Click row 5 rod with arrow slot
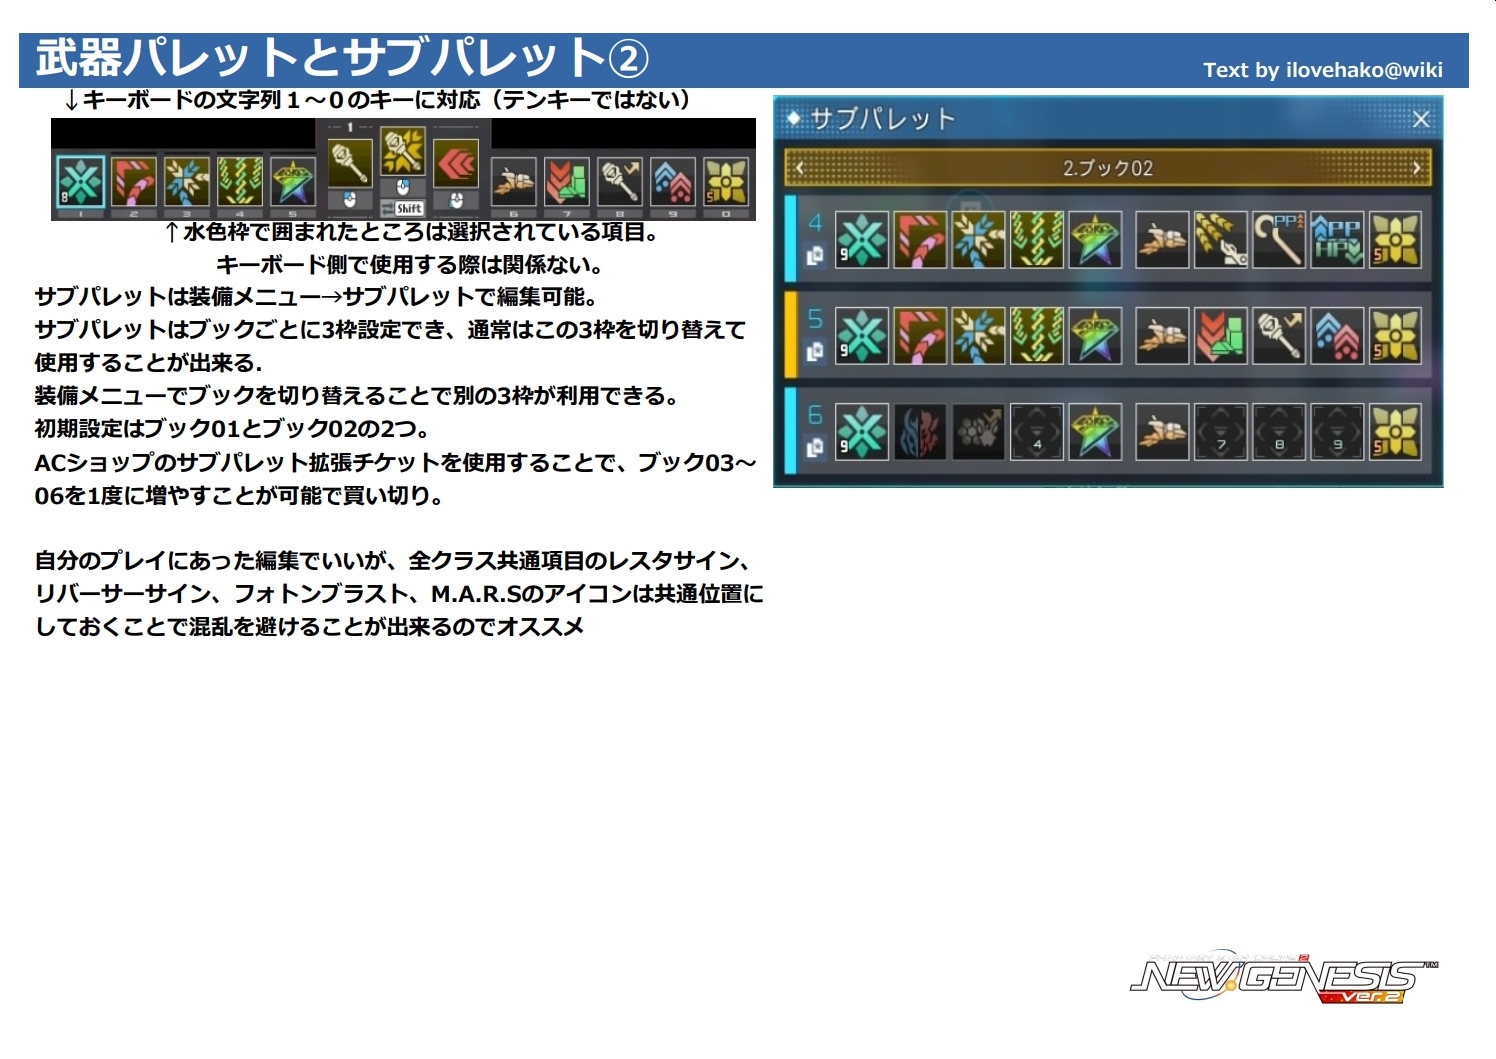This screenshot has height=1059, width=1496. pyautogui.click(x=1279, y=336)
